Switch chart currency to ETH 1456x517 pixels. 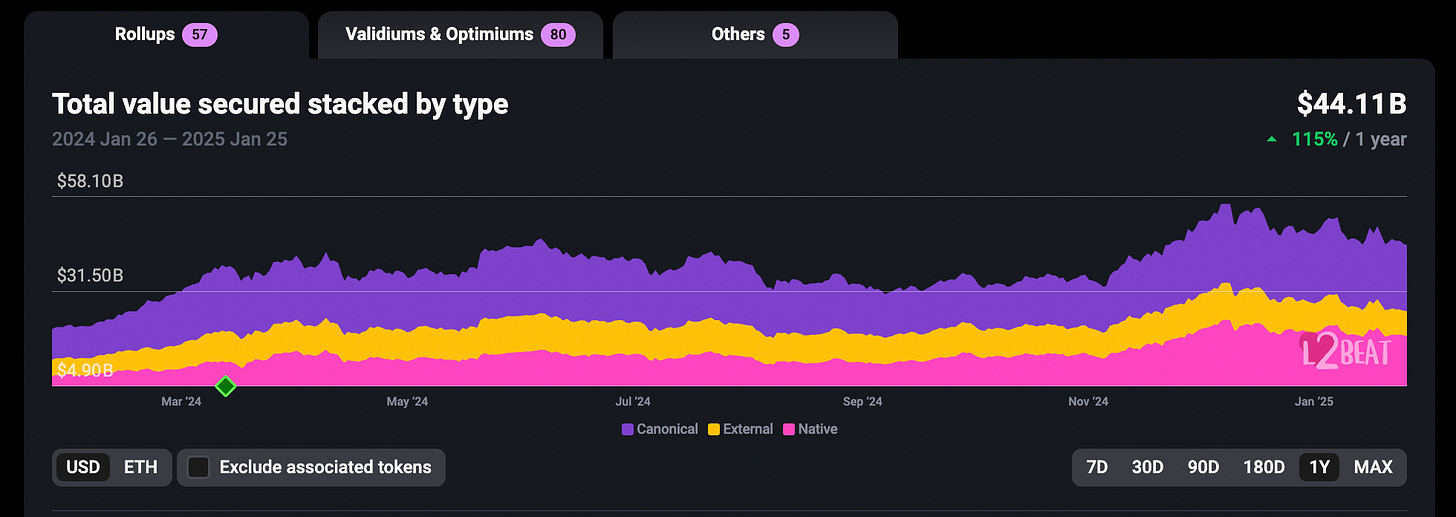point(141,467)
